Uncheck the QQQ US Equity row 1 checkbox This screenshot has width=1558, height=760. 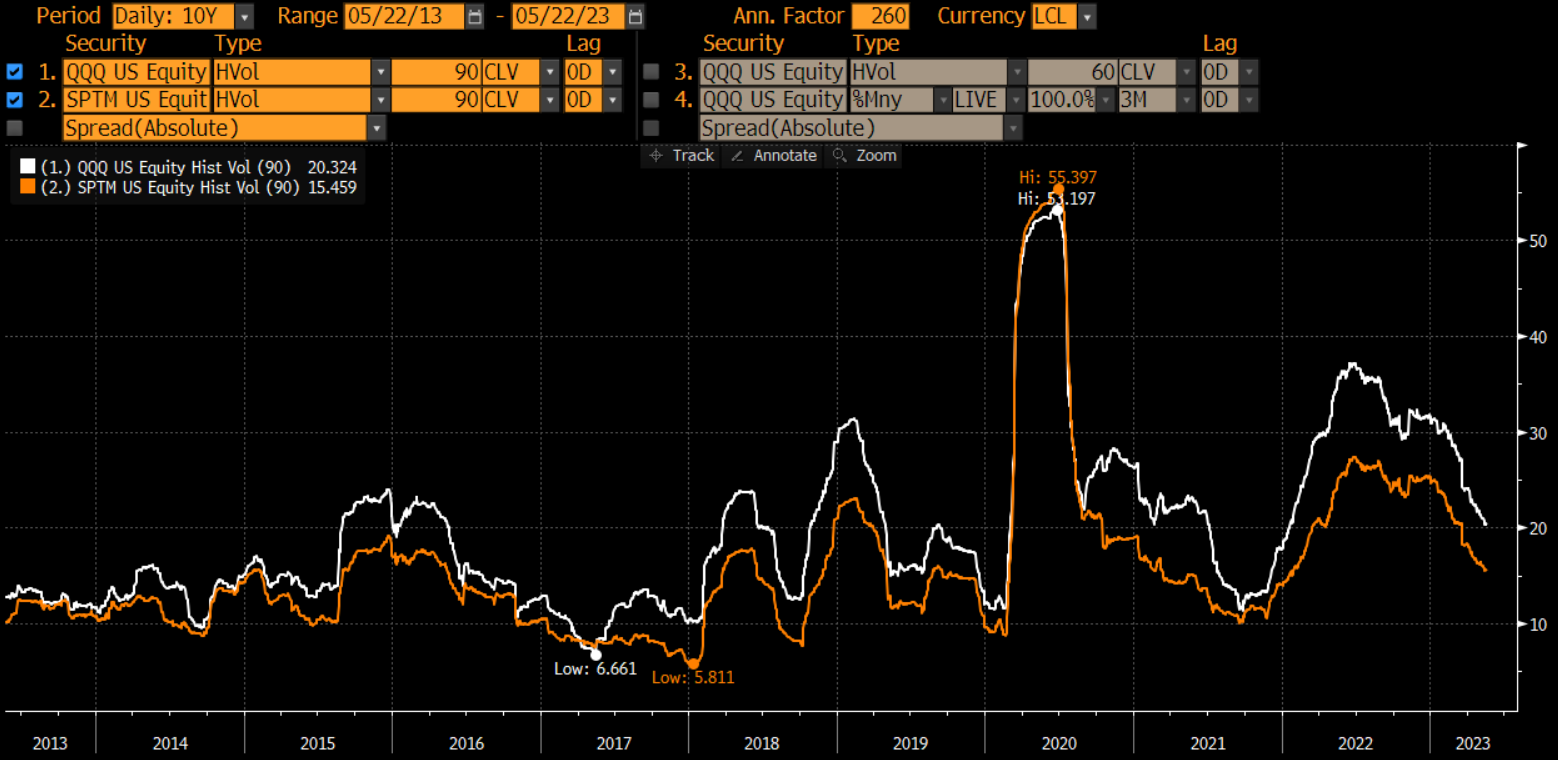tap(12, 71)
